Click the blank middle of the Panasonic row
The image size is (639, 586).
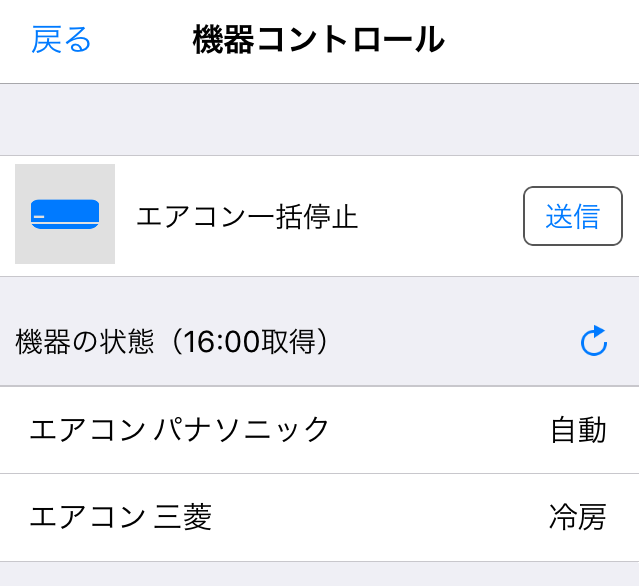(x=440, y=430)
